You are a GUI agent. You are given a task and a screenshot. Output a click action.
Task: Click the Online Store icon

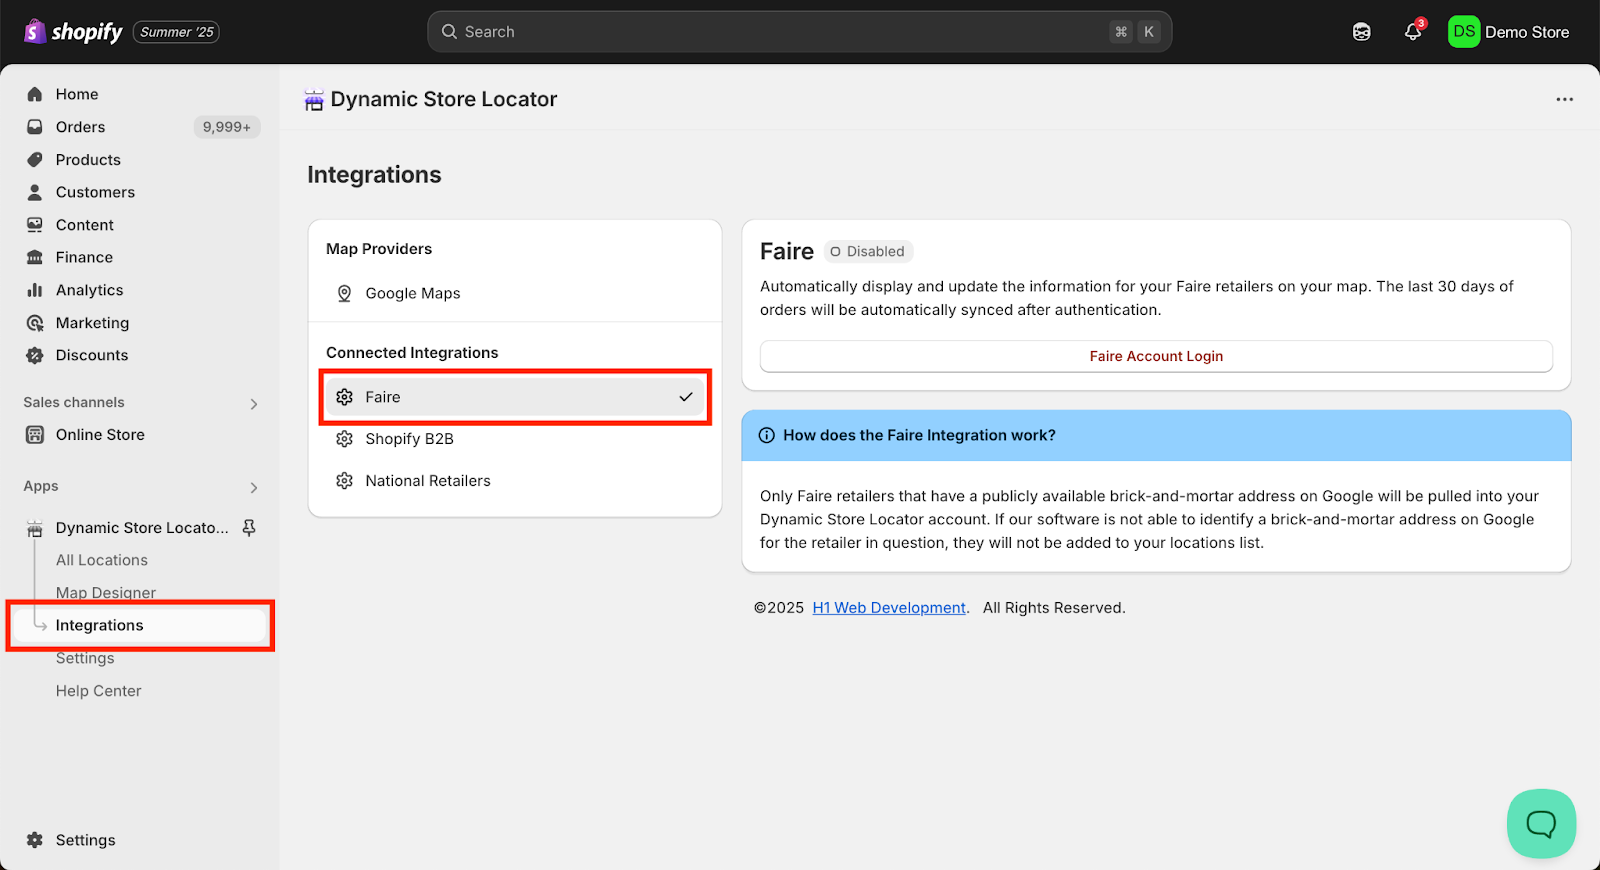coord(35,435)
